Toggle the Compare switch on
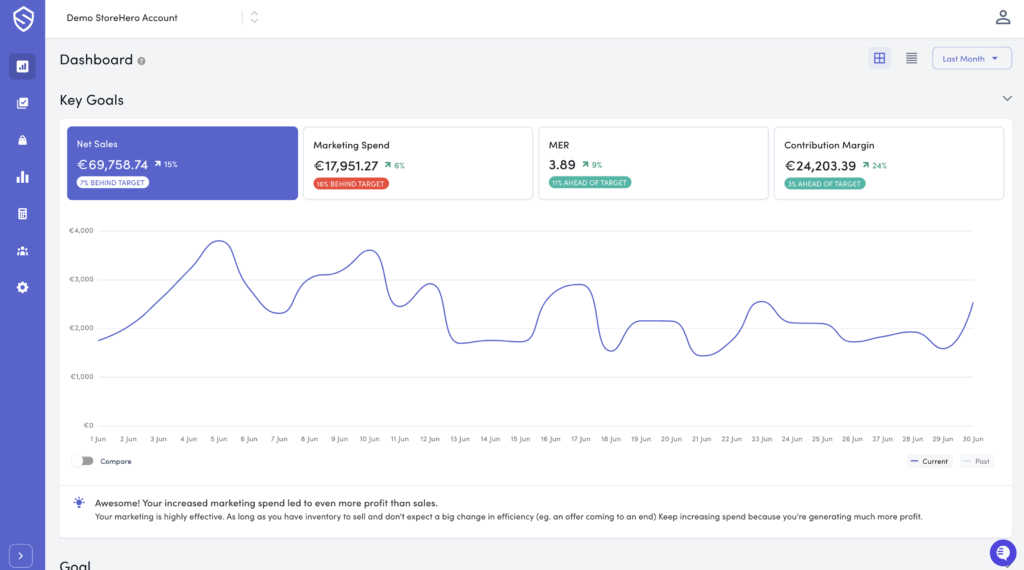The width and height of the screenshot is (1024, 570). click(82, 461)
